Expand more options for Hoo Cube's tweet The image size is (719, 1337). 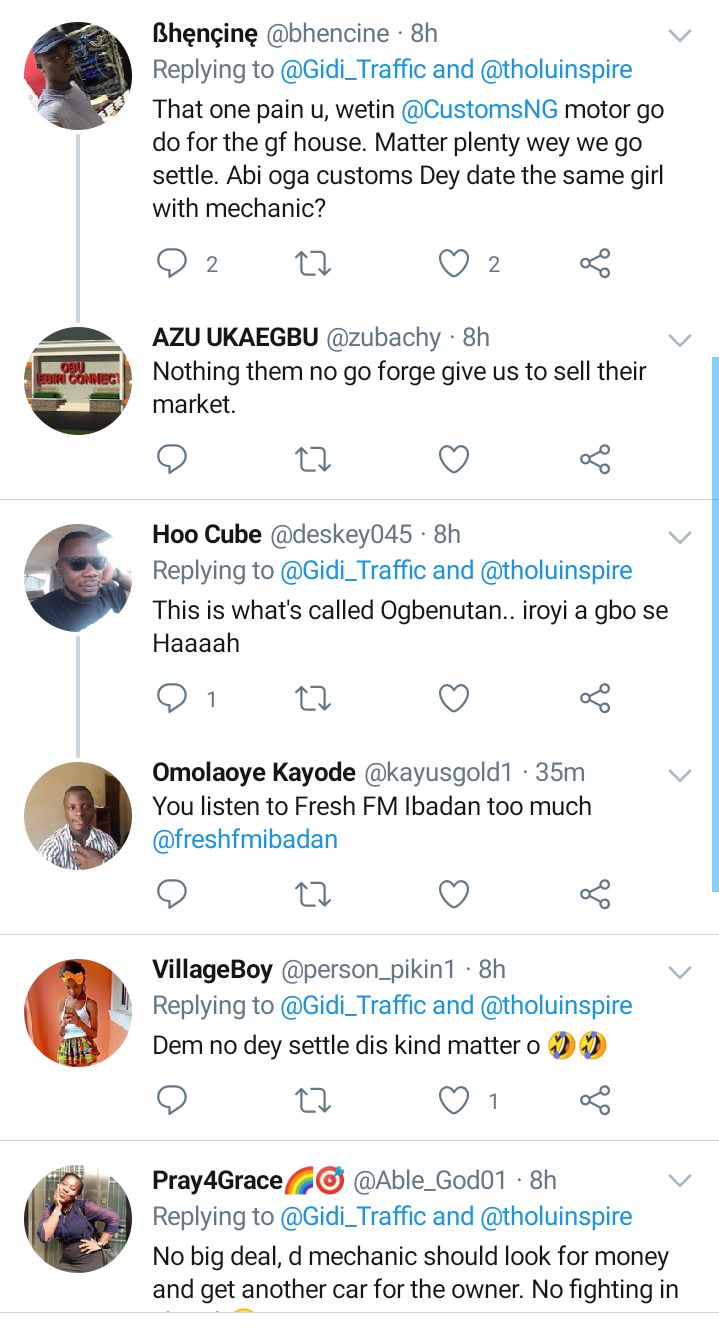pos(680,537)
